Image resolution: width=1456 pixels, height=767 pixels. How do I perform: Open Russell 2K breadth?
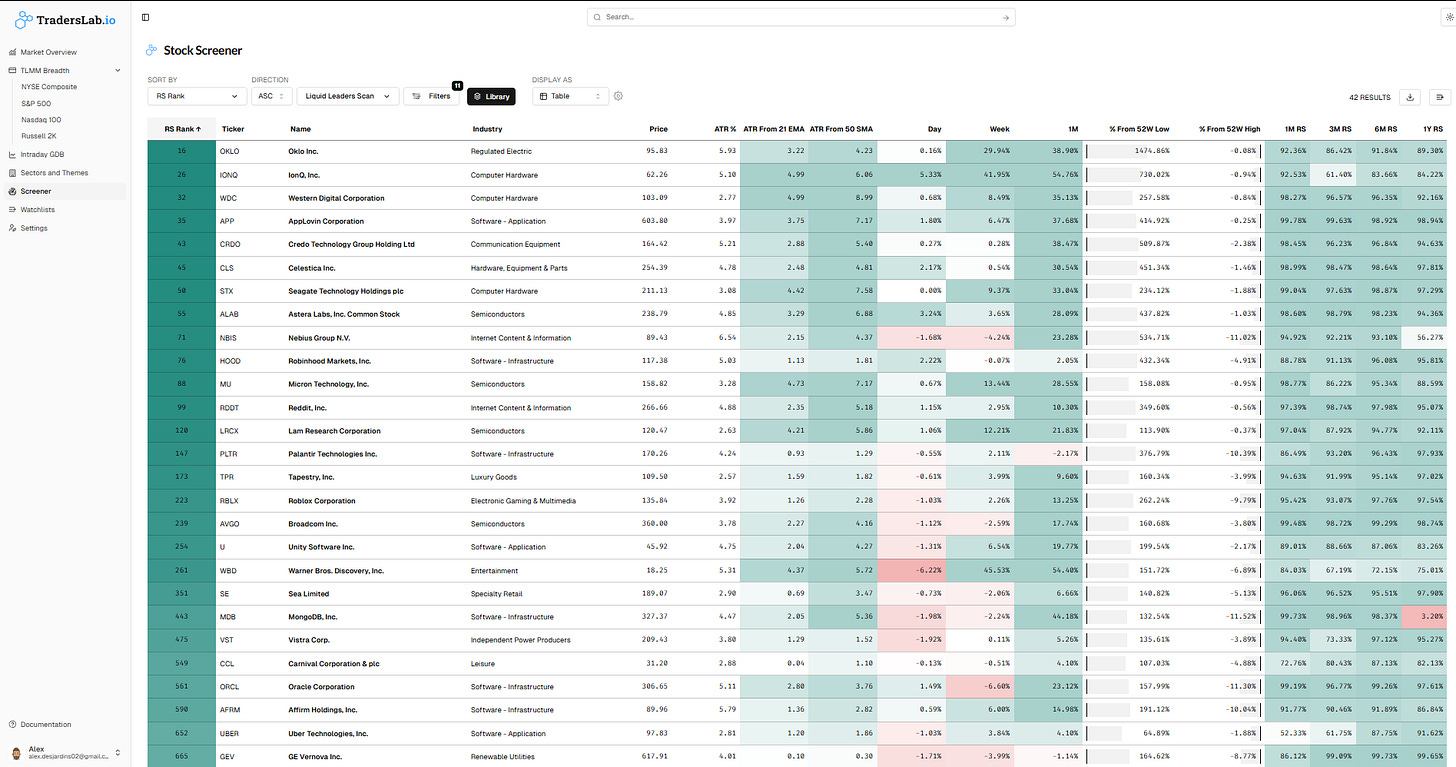pyautogui.click(x=41, y=135)
